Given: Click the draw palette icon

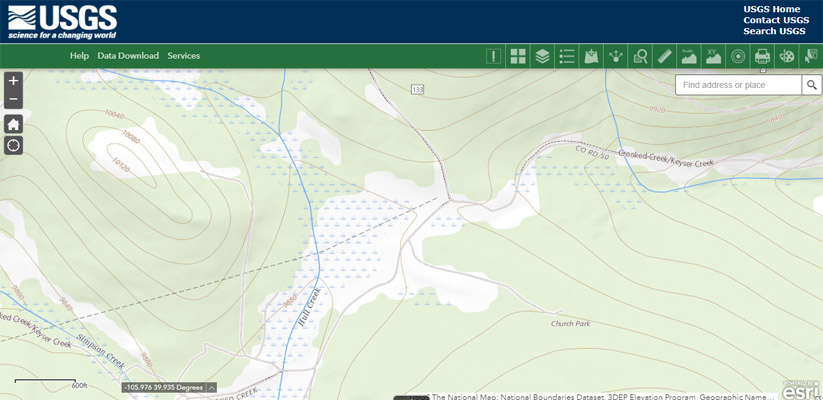Looking at the screenshot, I should (786, 56).
